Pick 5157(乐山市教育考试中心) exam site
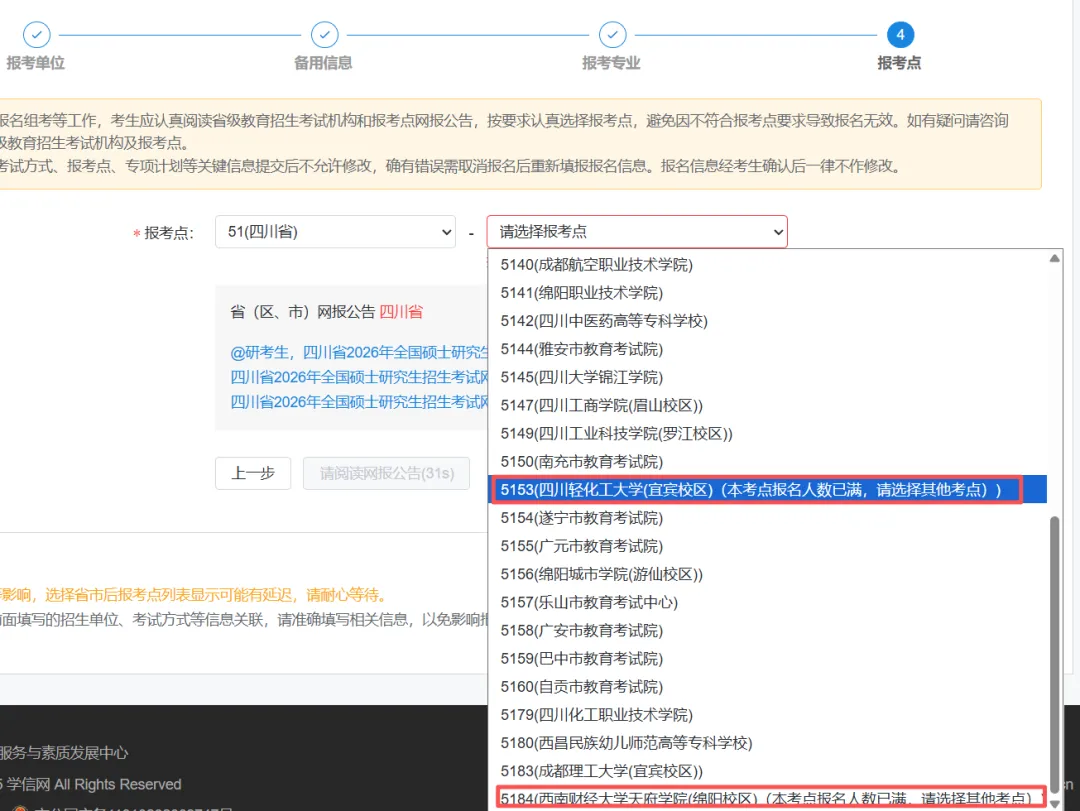 pyautogui.click(x=589, y=602)
